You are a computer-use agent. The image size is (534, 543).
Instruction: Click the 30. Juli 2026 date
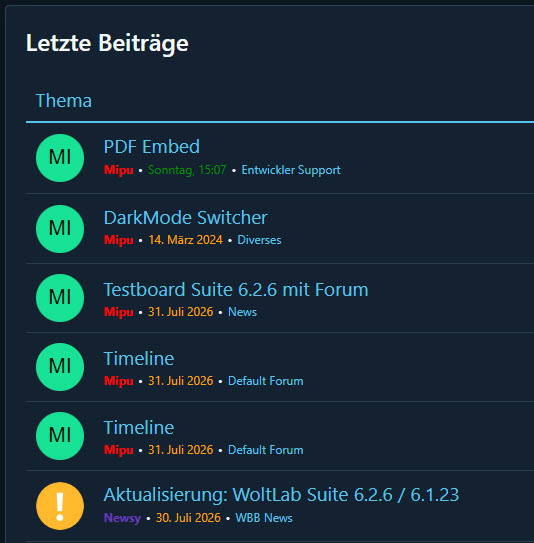click(x=188, y=518)
